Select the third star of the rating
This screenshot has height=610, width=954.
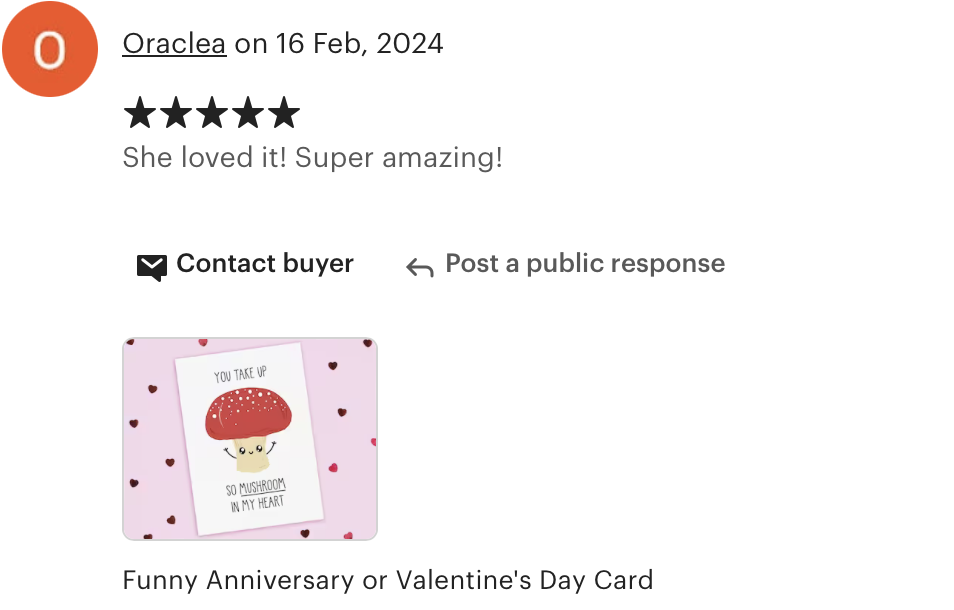212,113
